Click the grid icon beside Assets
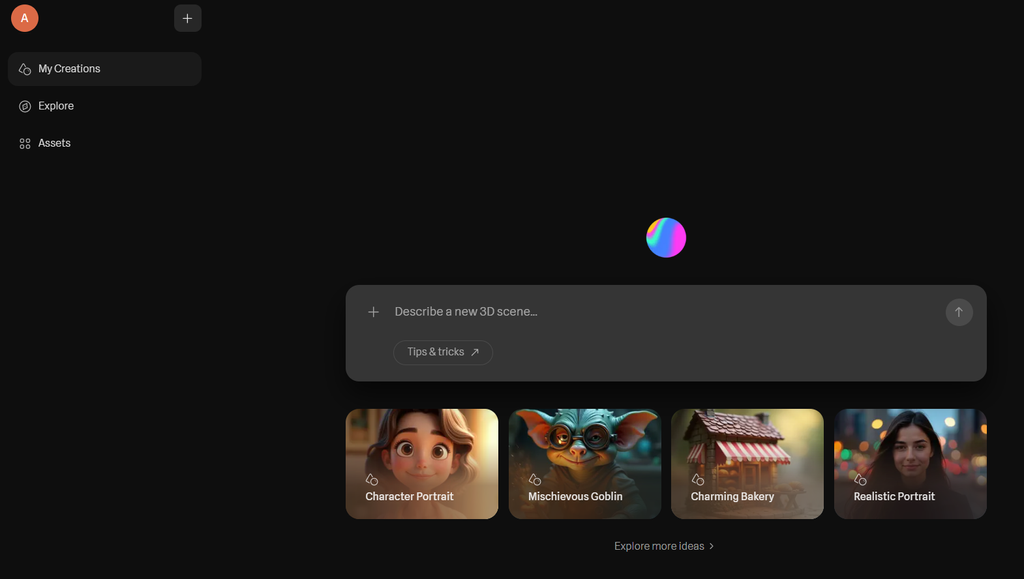 pyautogui.click(x=25, y=143)
